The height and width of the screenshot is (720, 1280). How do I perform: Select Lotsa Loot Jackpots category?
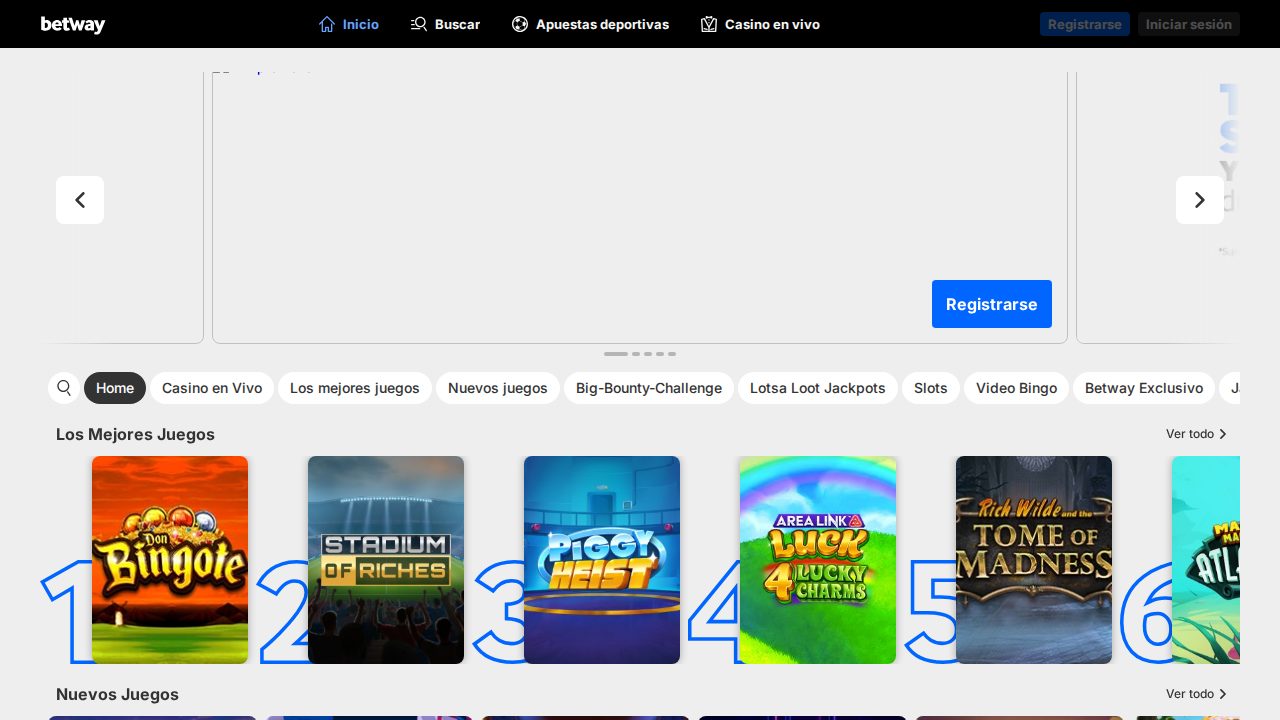[x=818, y=388]
